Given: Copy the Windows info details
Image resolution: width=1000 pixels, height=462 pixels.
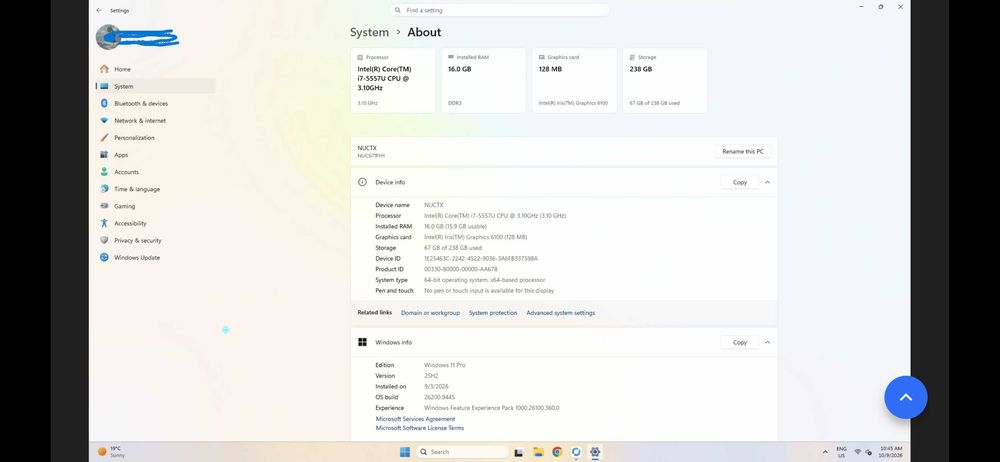Looking at the screenshot, I should point(740,342).
